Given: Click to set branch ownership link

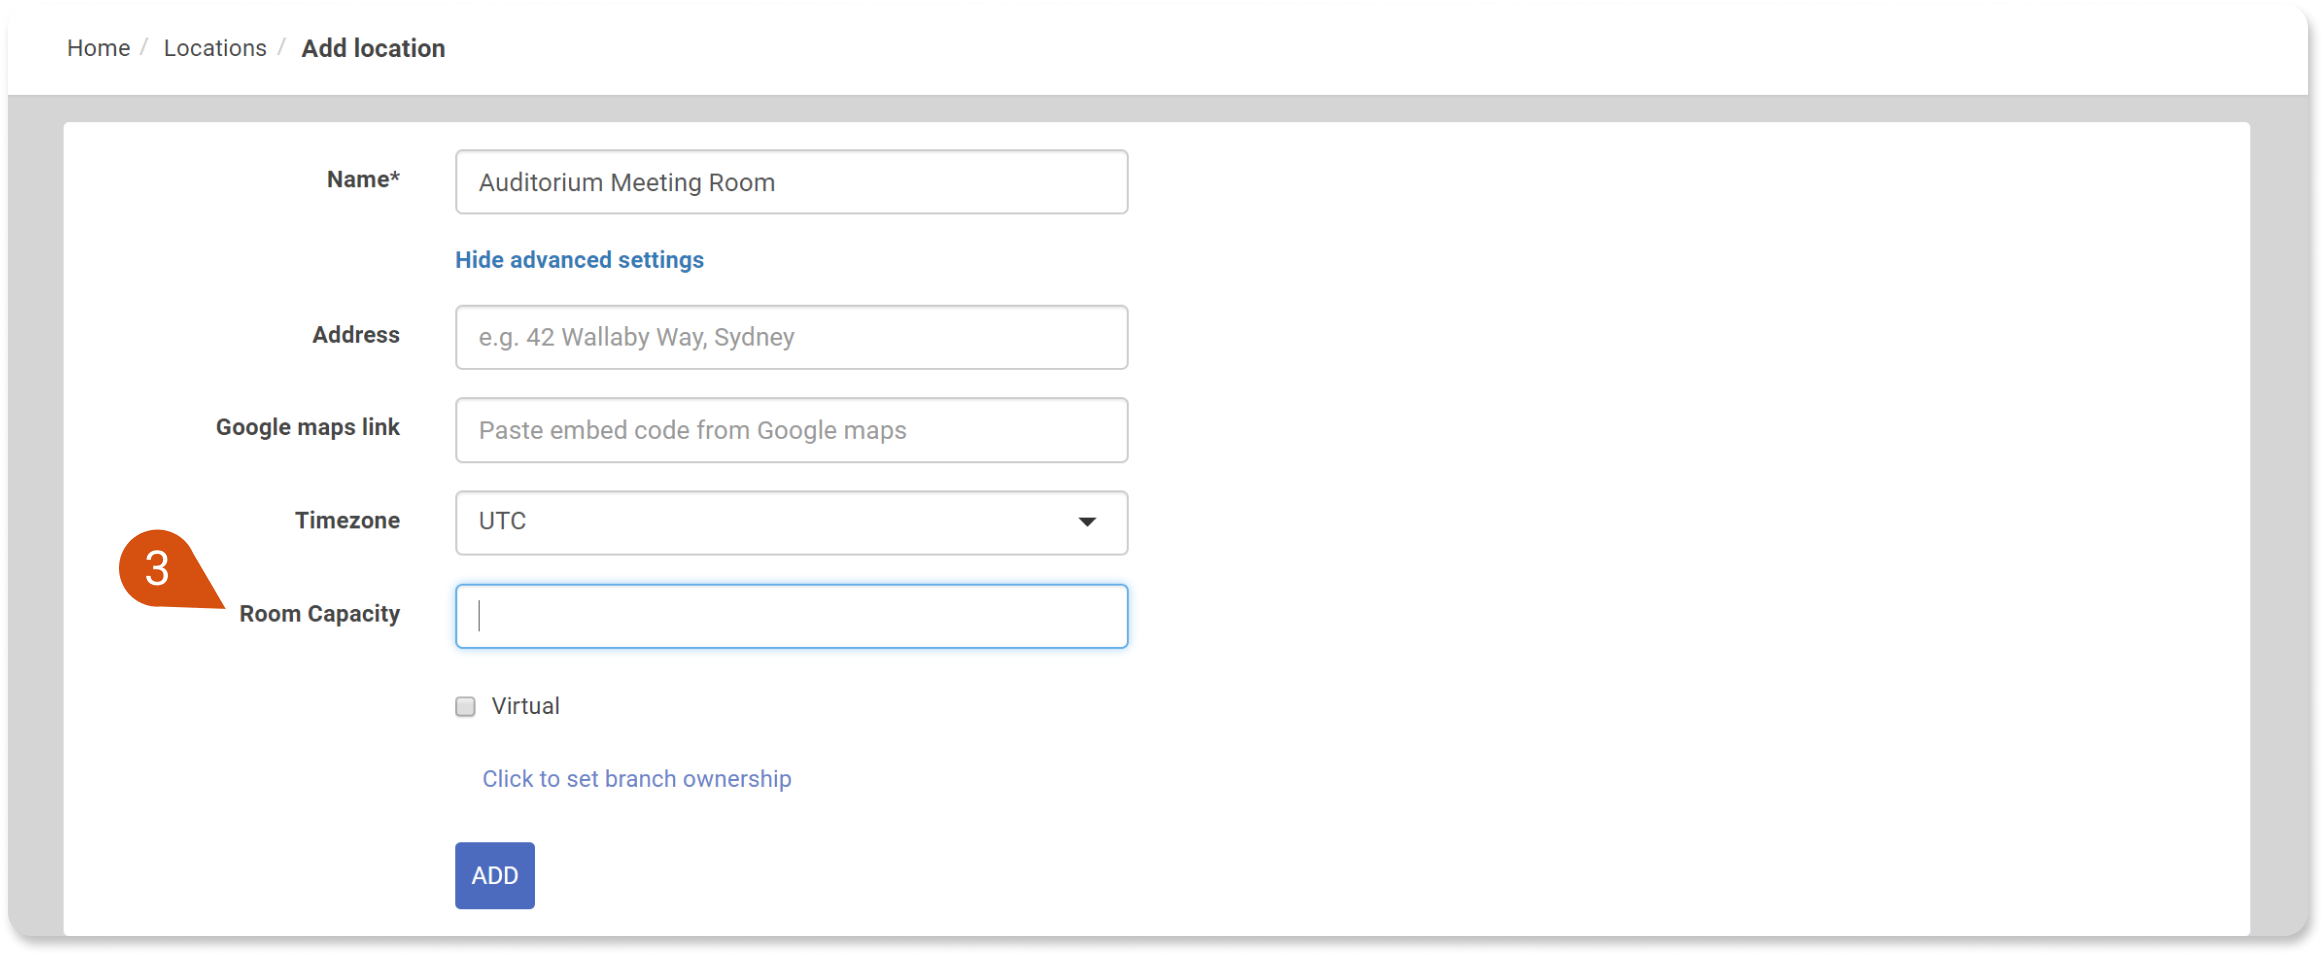Looking at the screenshot, I should click(x=636, y=779).
